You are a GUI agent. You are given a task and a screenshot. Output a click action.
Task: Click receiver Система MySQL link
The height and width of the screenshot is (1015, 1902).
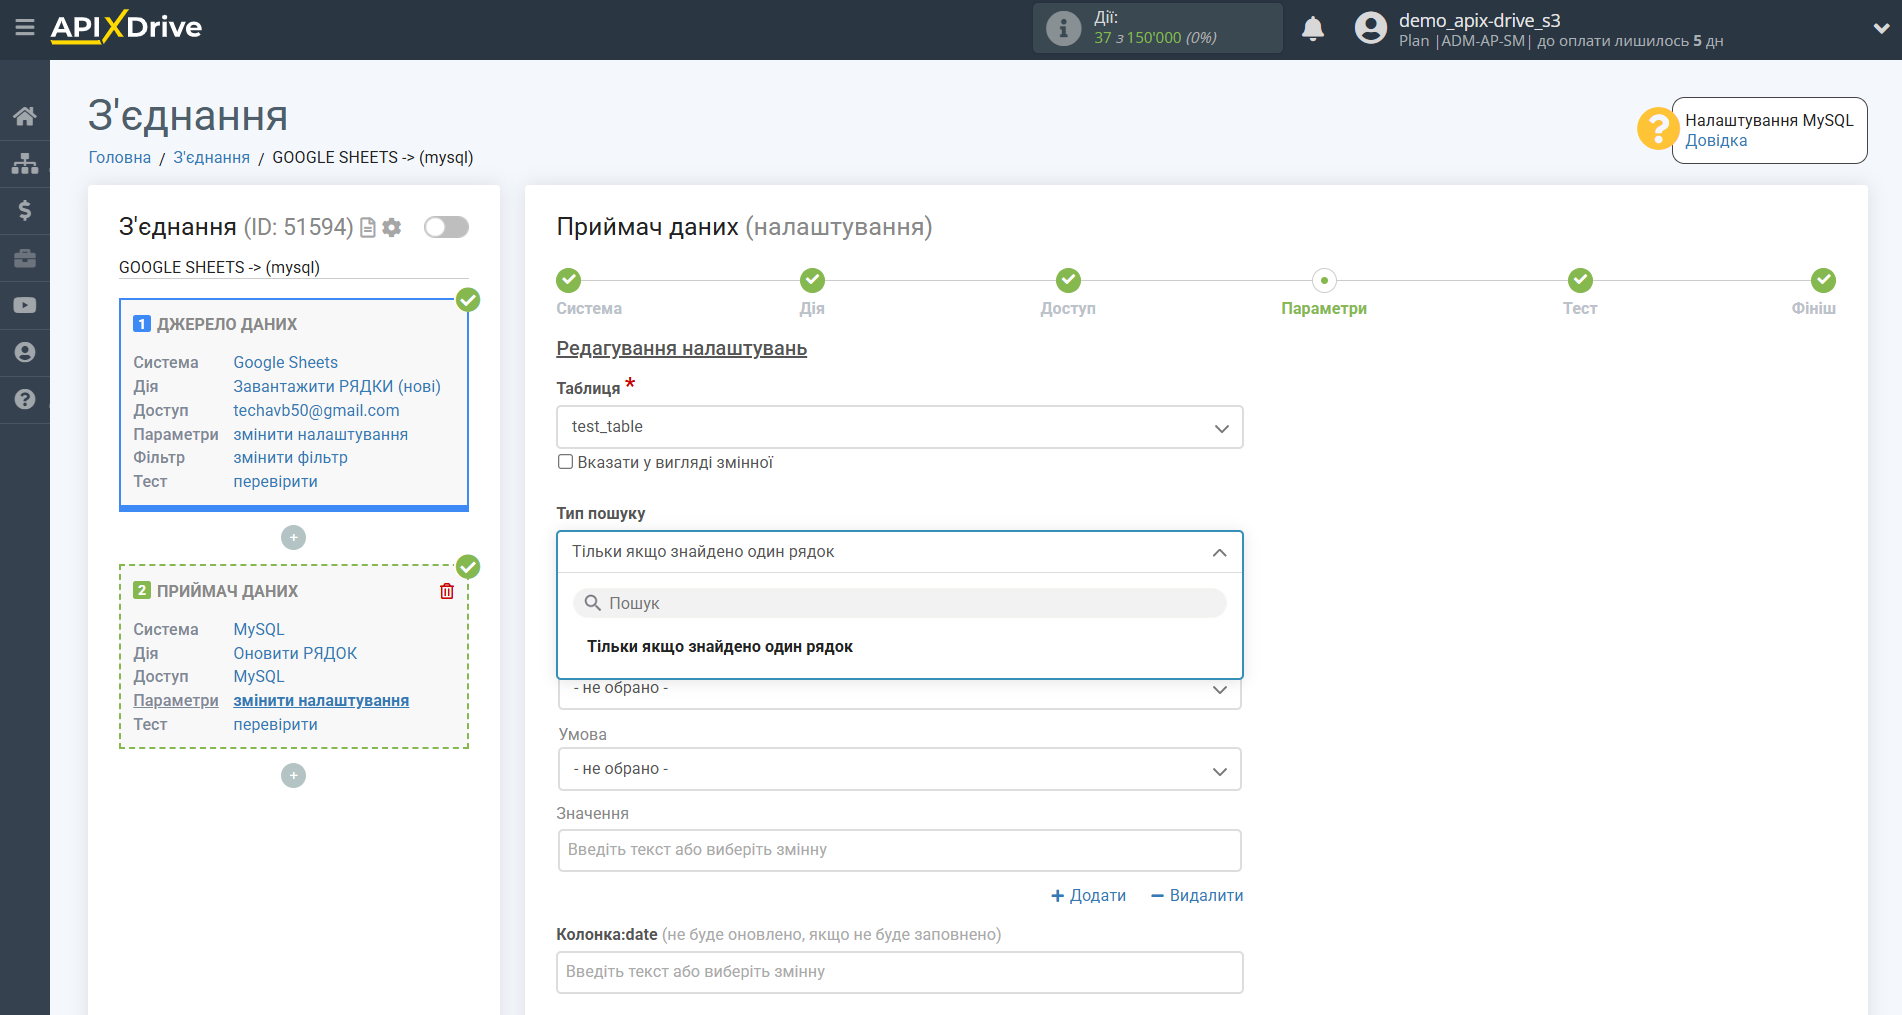pos(259,629)
